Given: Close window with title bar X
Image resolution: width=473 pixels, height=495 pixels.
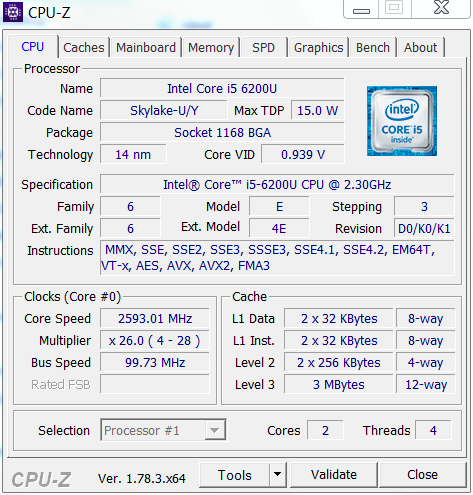Looking at the screenshot, I should [441, 9].
